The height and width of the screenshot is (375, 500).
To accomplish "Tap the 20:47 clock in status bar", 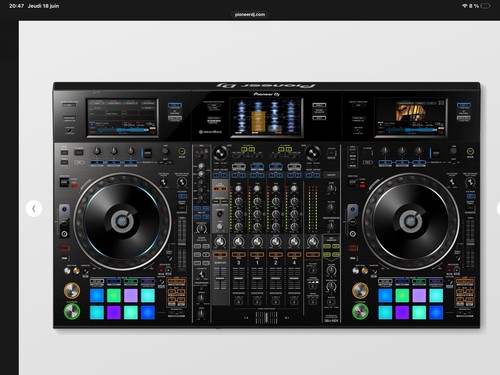I will (x=16, y=6).
